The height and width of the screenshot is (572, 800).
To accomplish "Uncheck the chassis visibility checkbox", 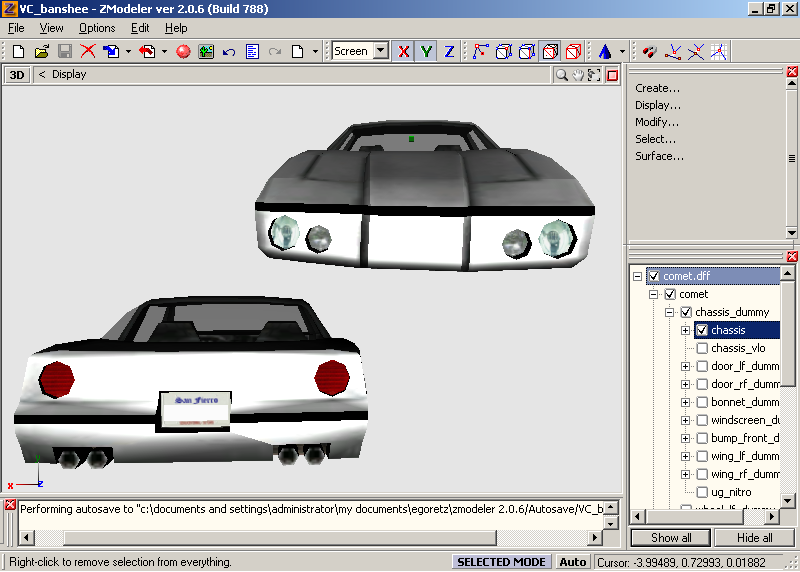I will 702,330.
